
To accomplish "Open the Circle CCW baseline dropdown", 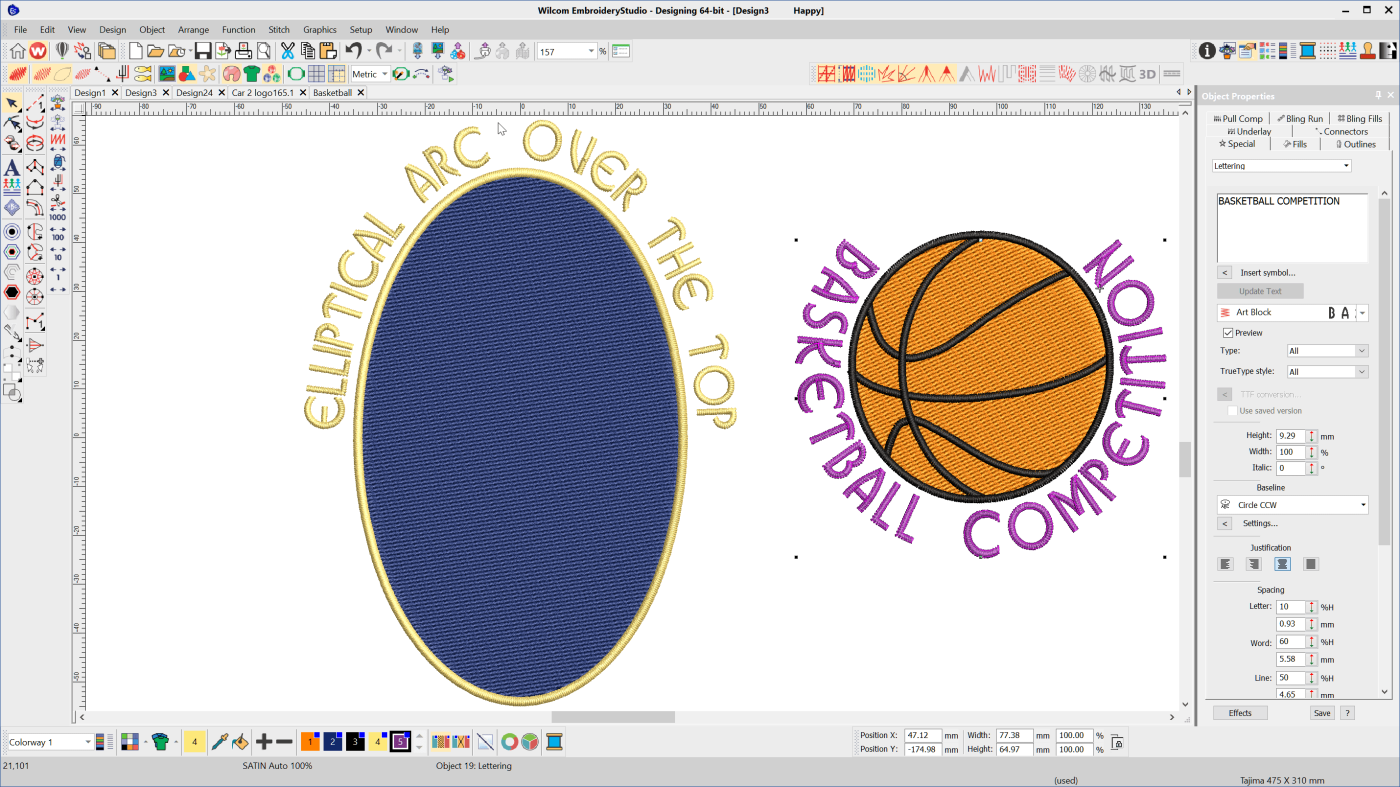I will 1363,505.
